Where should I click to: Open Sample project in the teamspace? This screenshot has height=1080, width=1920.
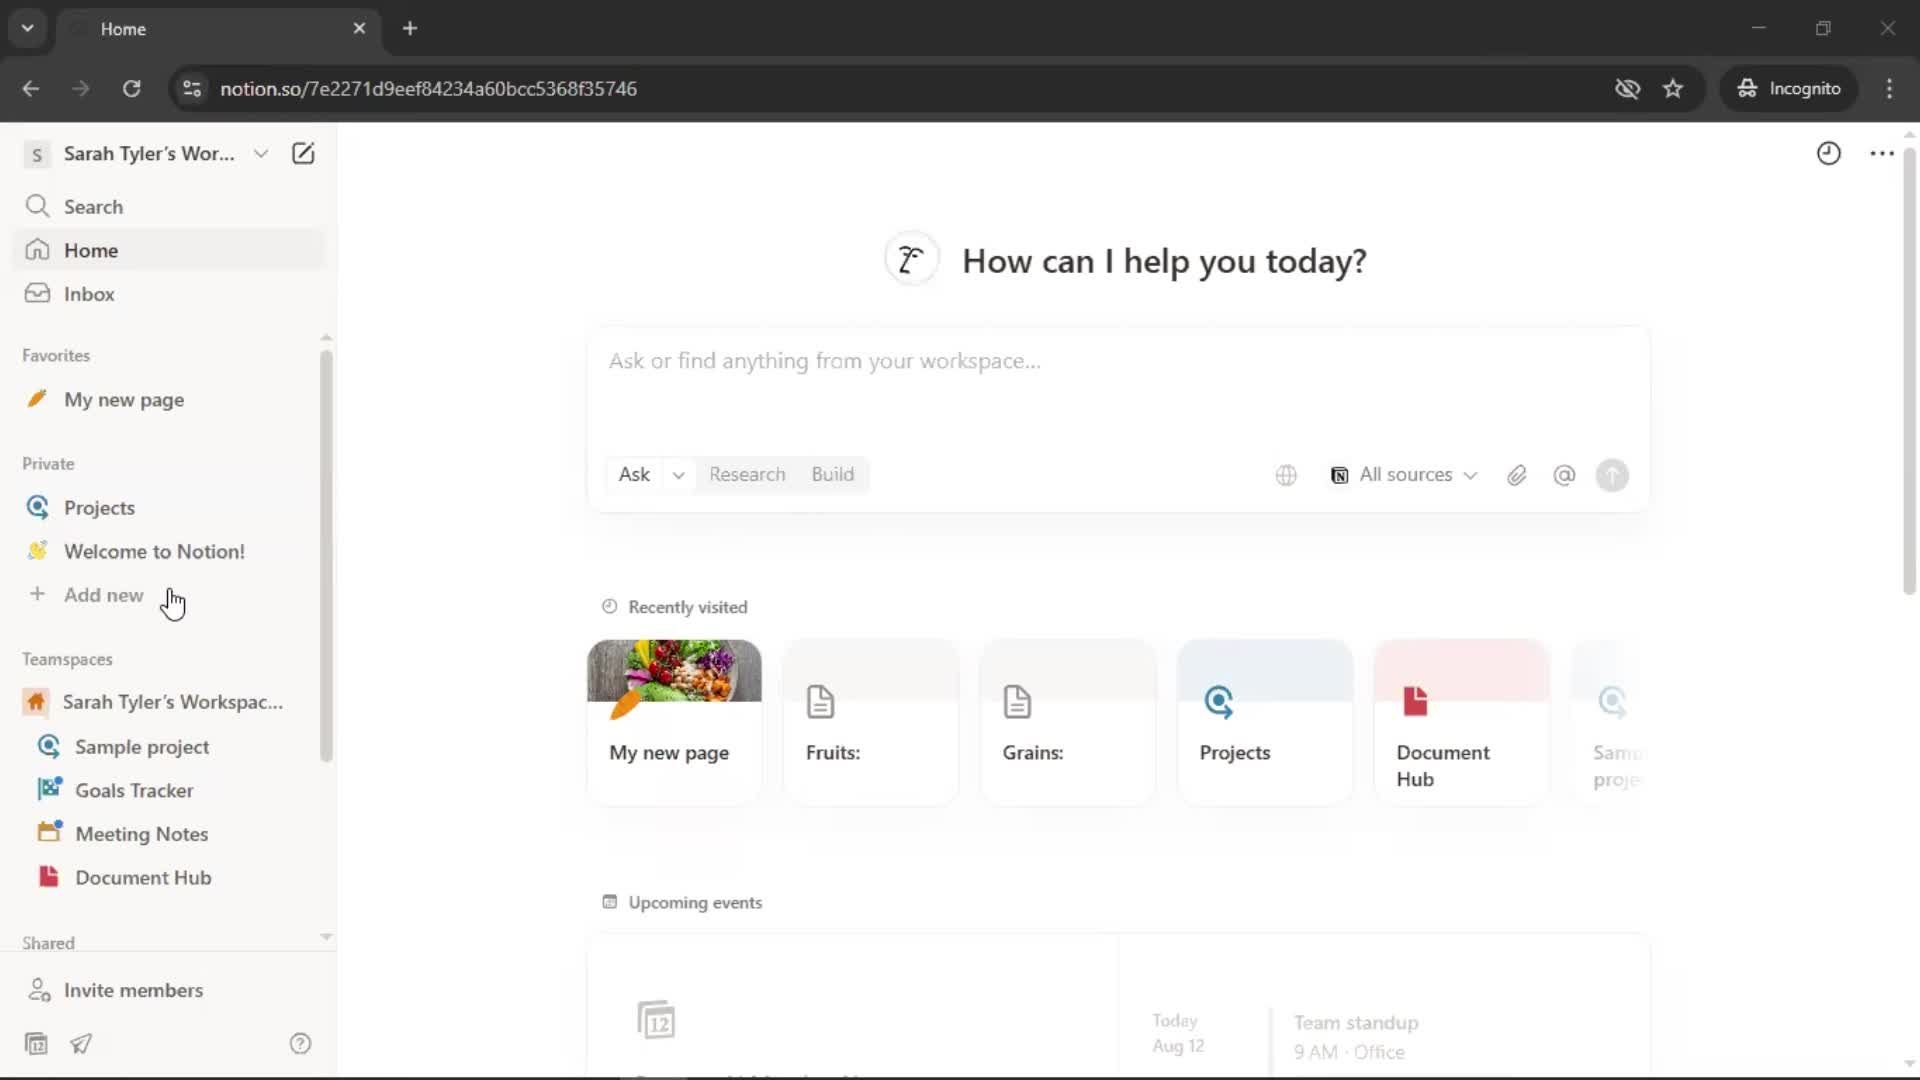168,746
